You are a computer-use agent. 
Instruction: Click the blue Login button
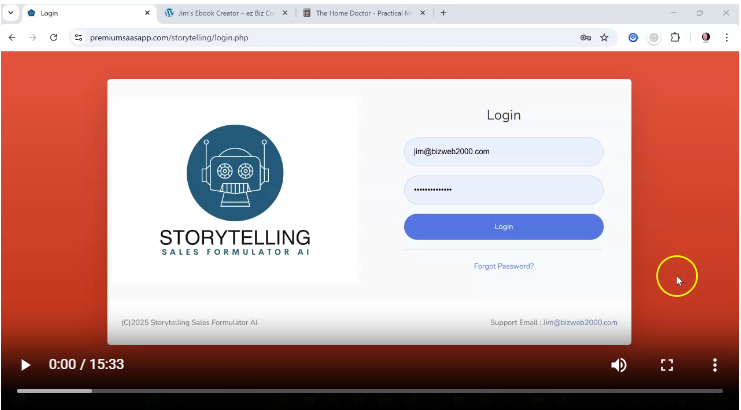pyautogui.click(x=504, y=227)
